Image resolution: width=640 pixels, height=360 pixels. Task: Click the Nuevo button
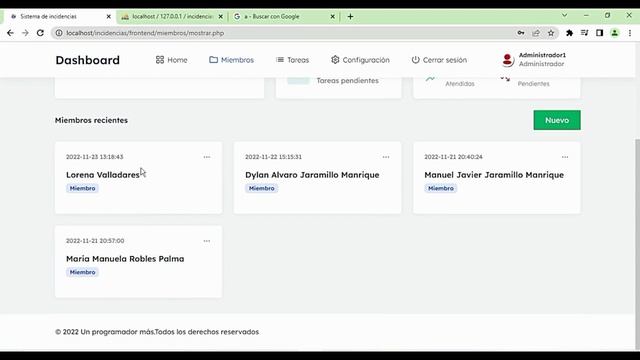pos(557,120)
